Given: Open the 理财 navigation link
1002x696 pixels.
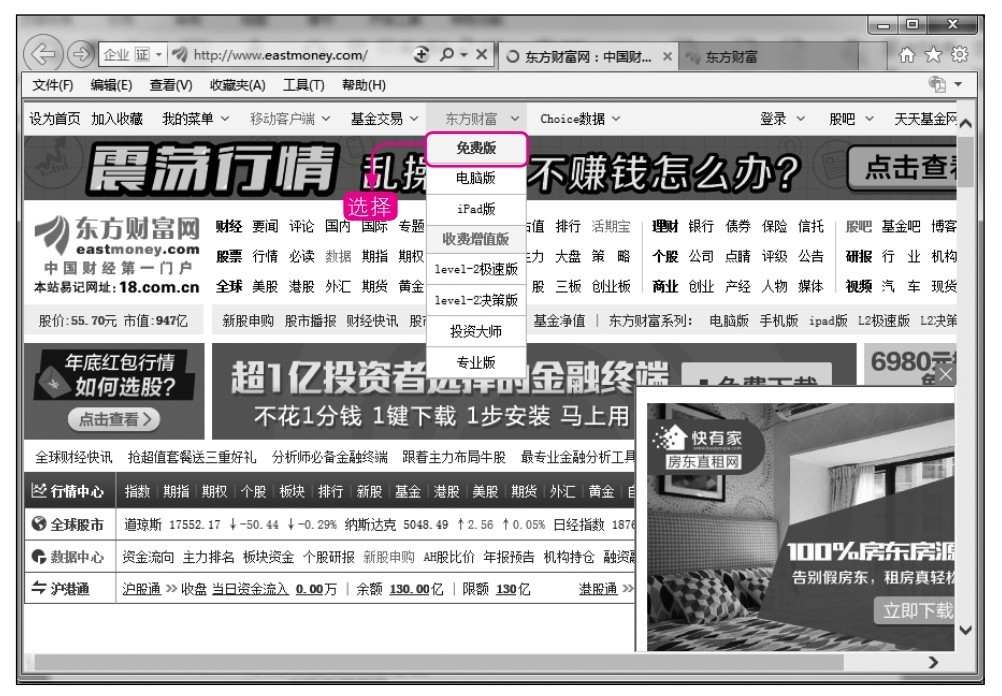Looking at the screenshot, I should click(x=665, y=226).
